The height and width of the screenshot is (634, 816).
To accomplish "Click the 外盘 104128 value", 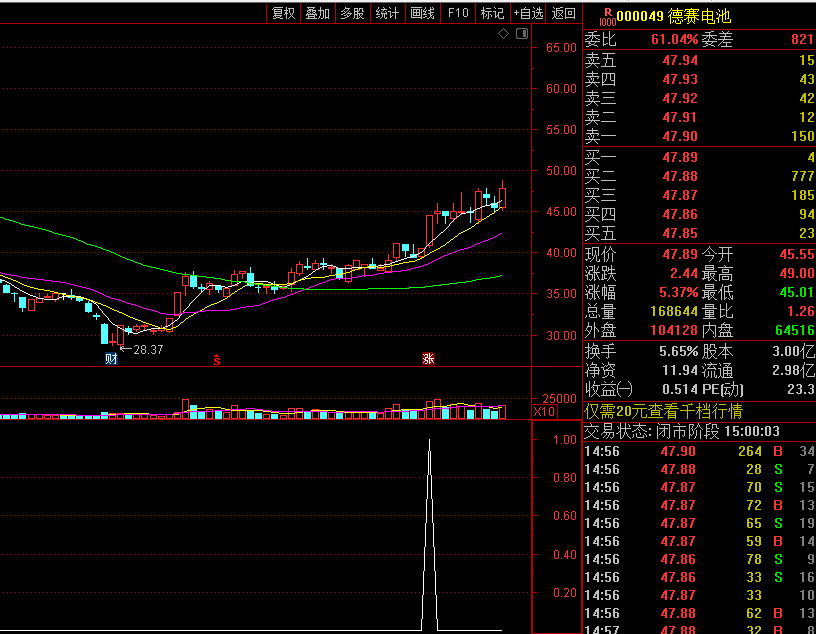I will point(674,331).
